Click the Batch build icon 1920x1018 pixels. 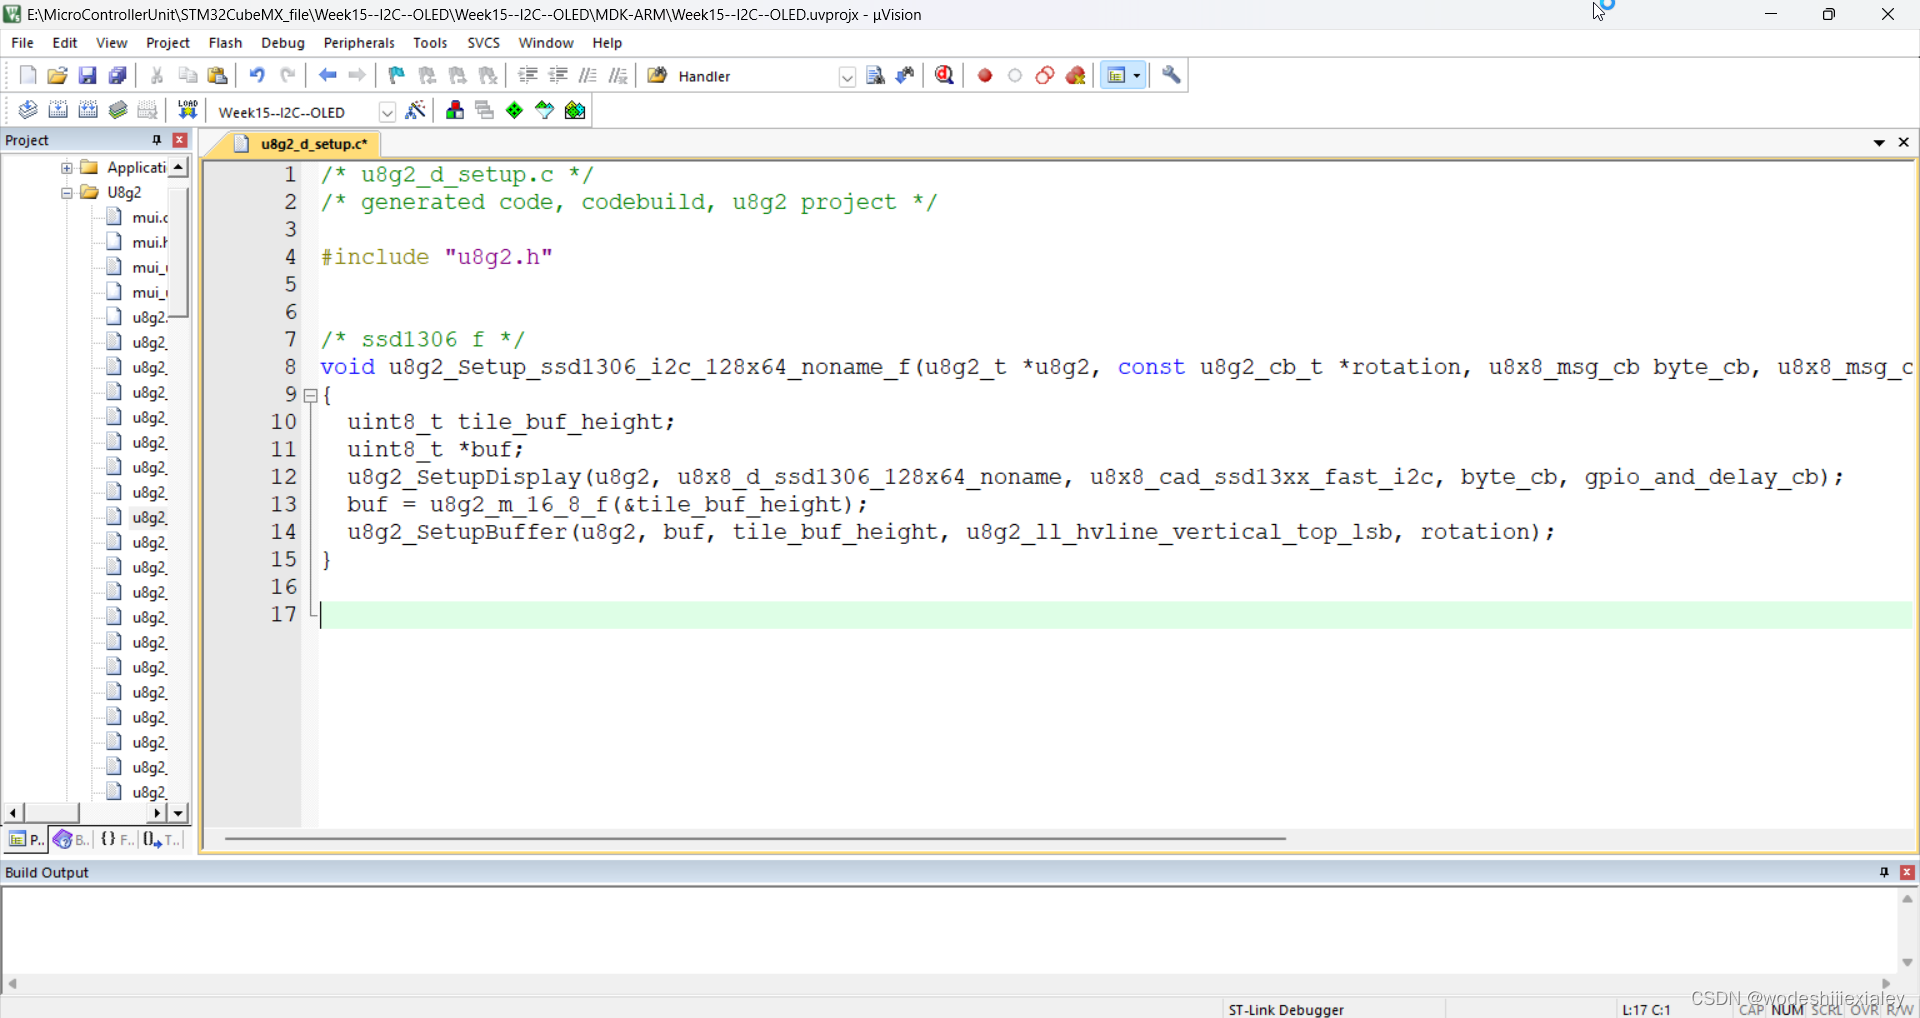118,111
